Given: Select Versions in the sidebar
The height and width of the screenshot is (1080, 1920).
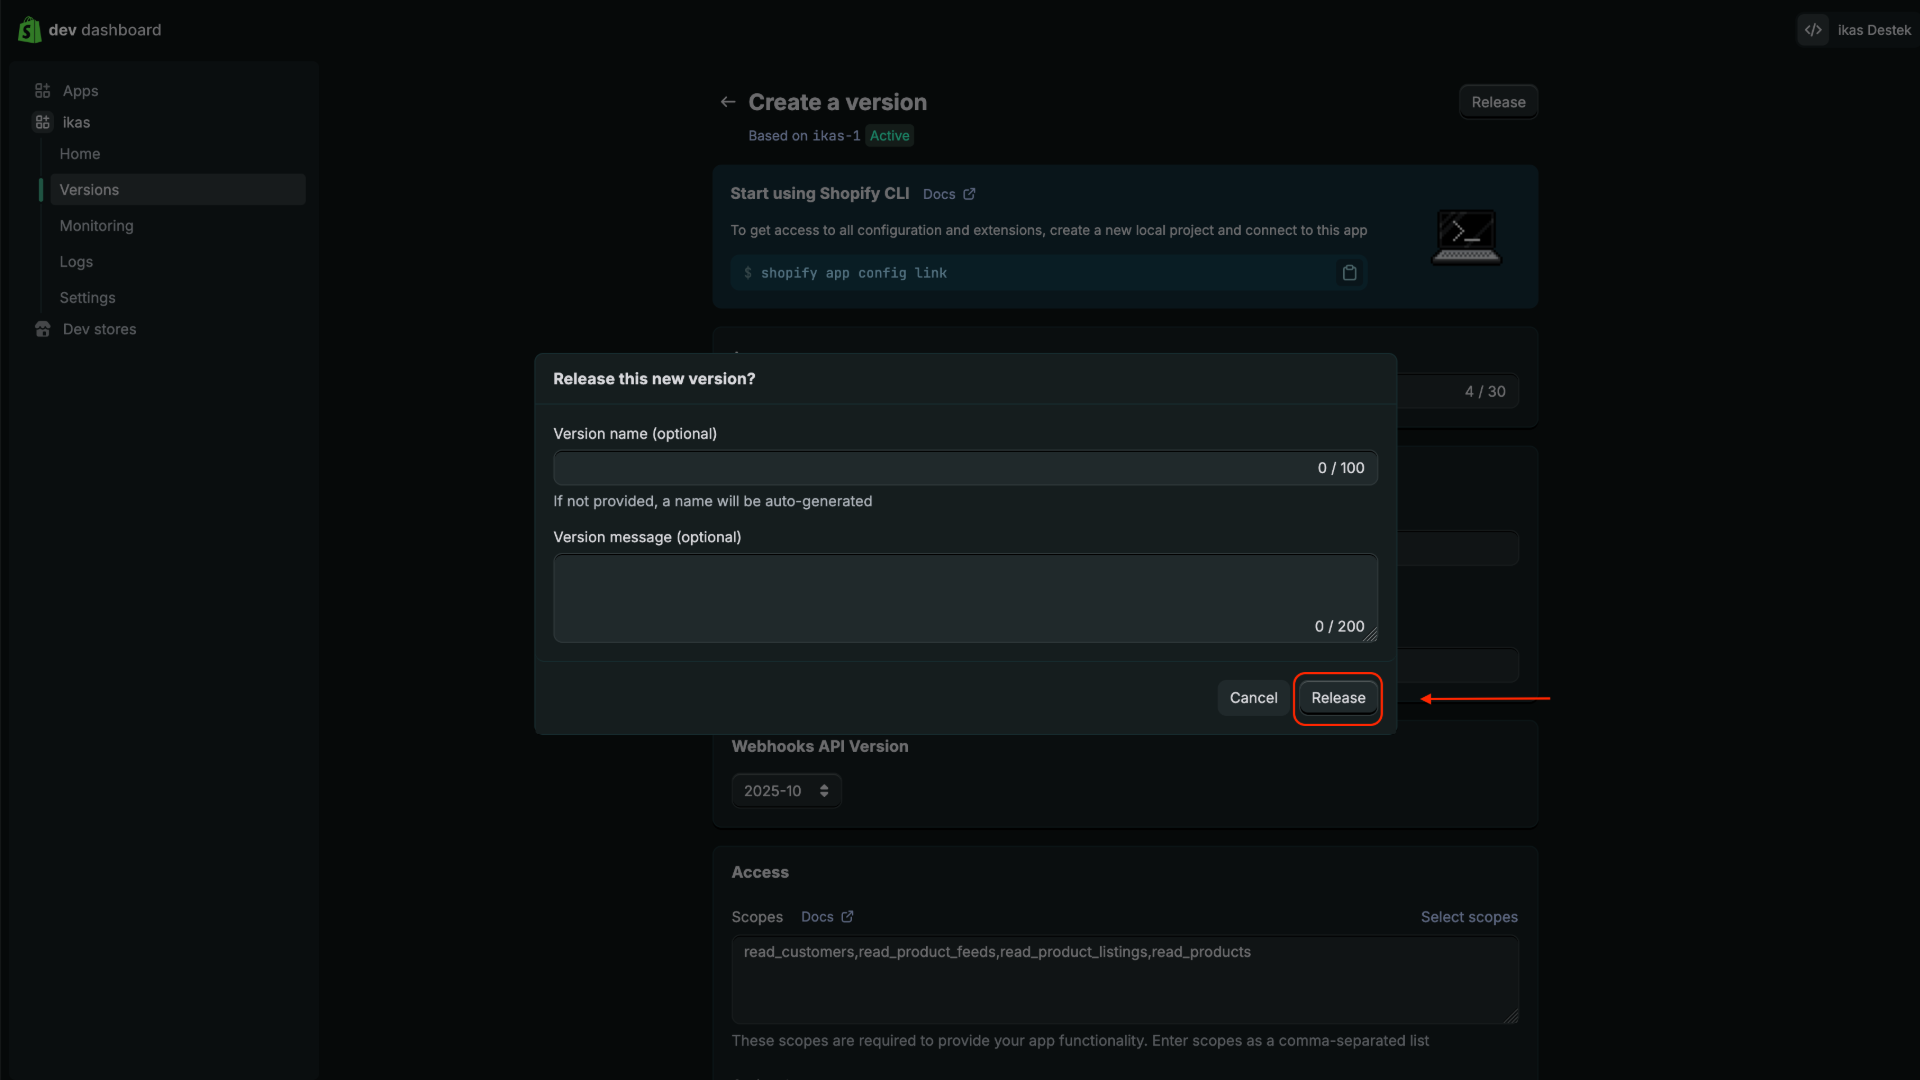Looking at the screenshot, I should 178,190.
